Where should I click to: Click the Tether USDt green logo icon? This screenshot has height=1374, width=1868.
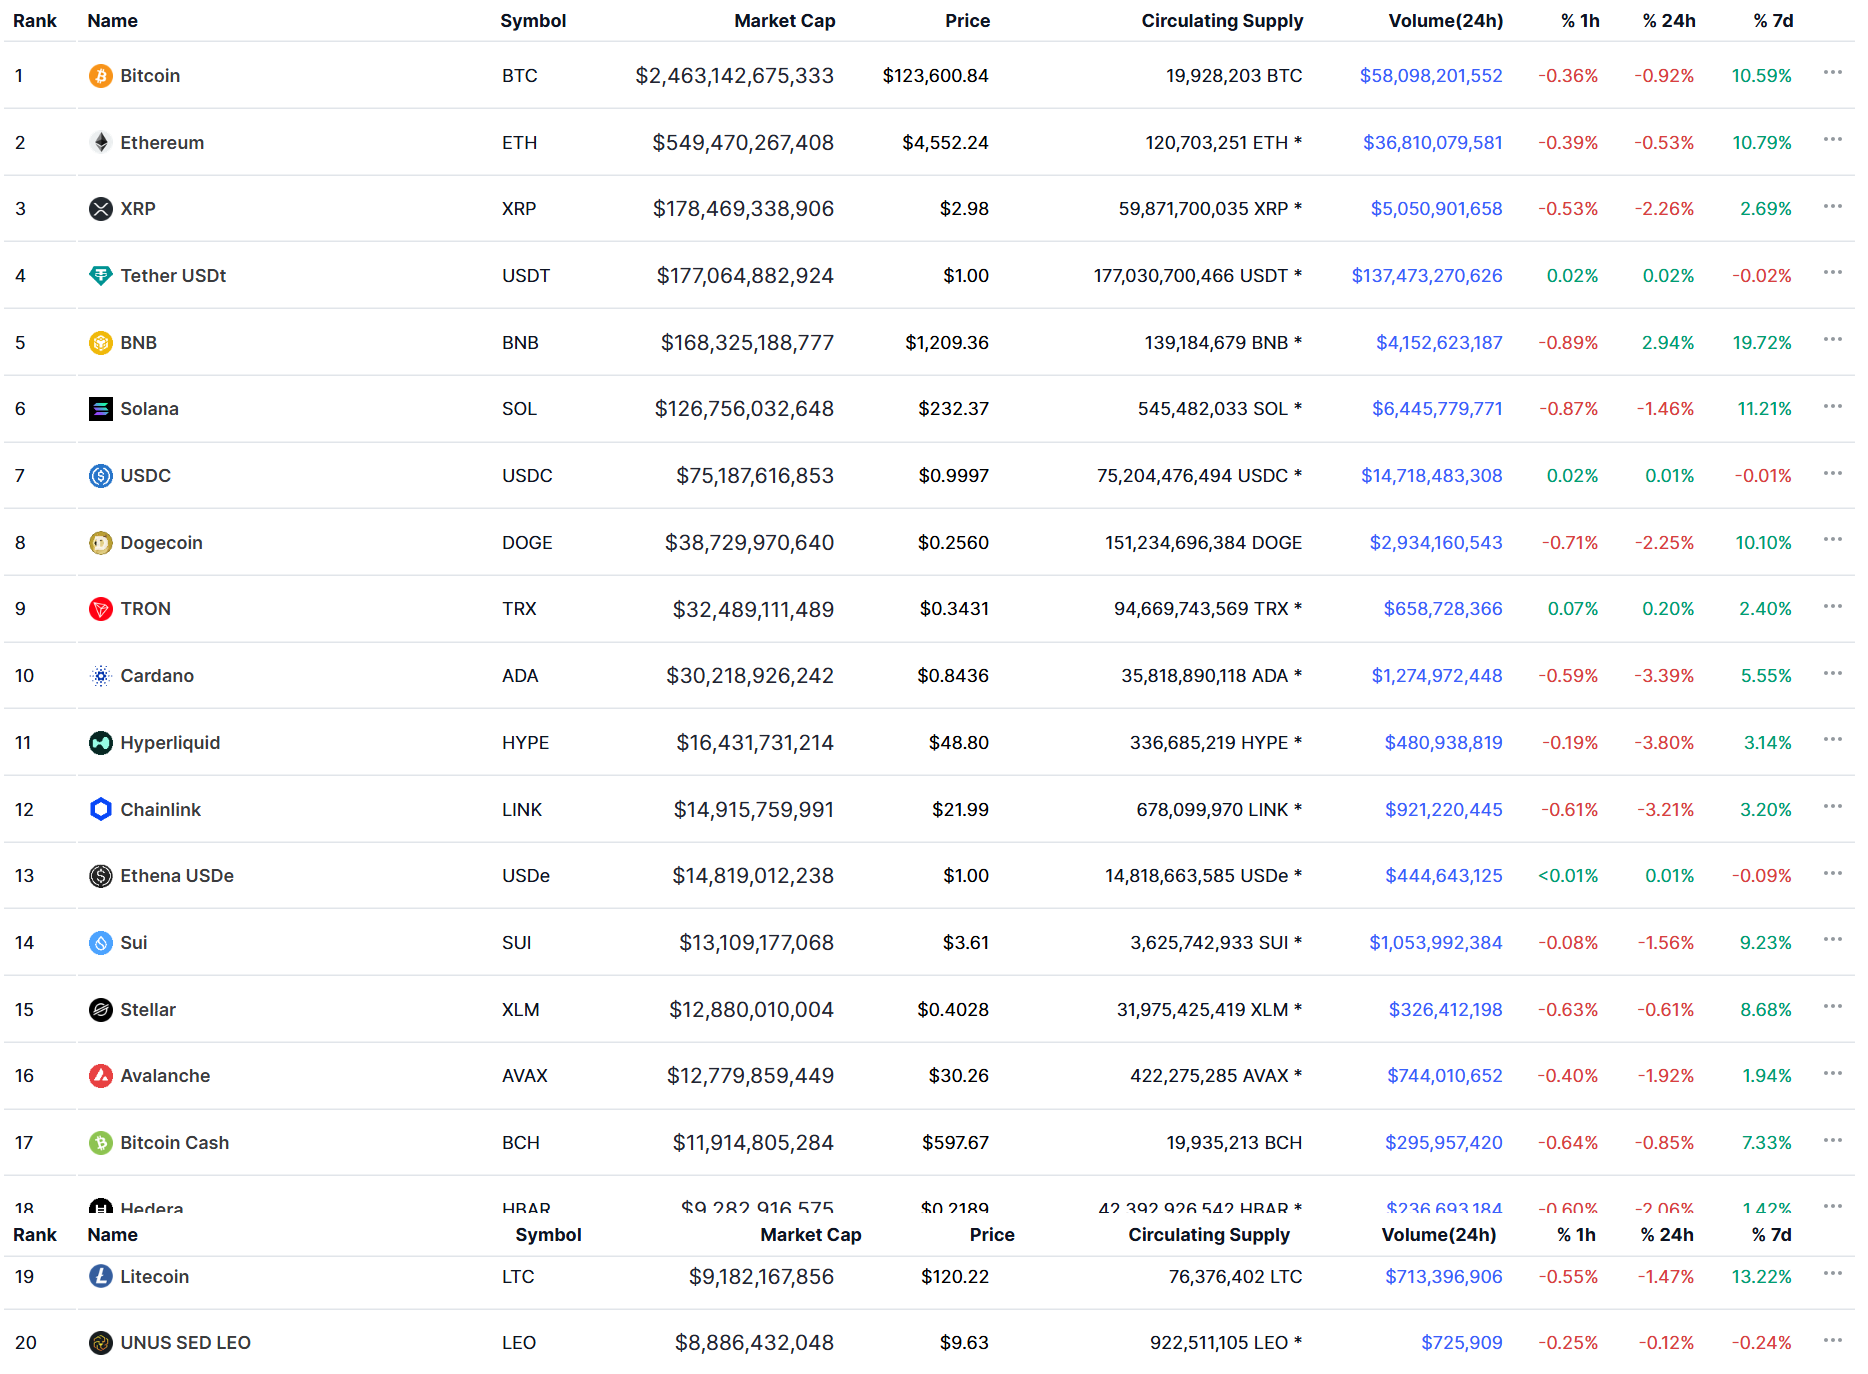point(100,276)
